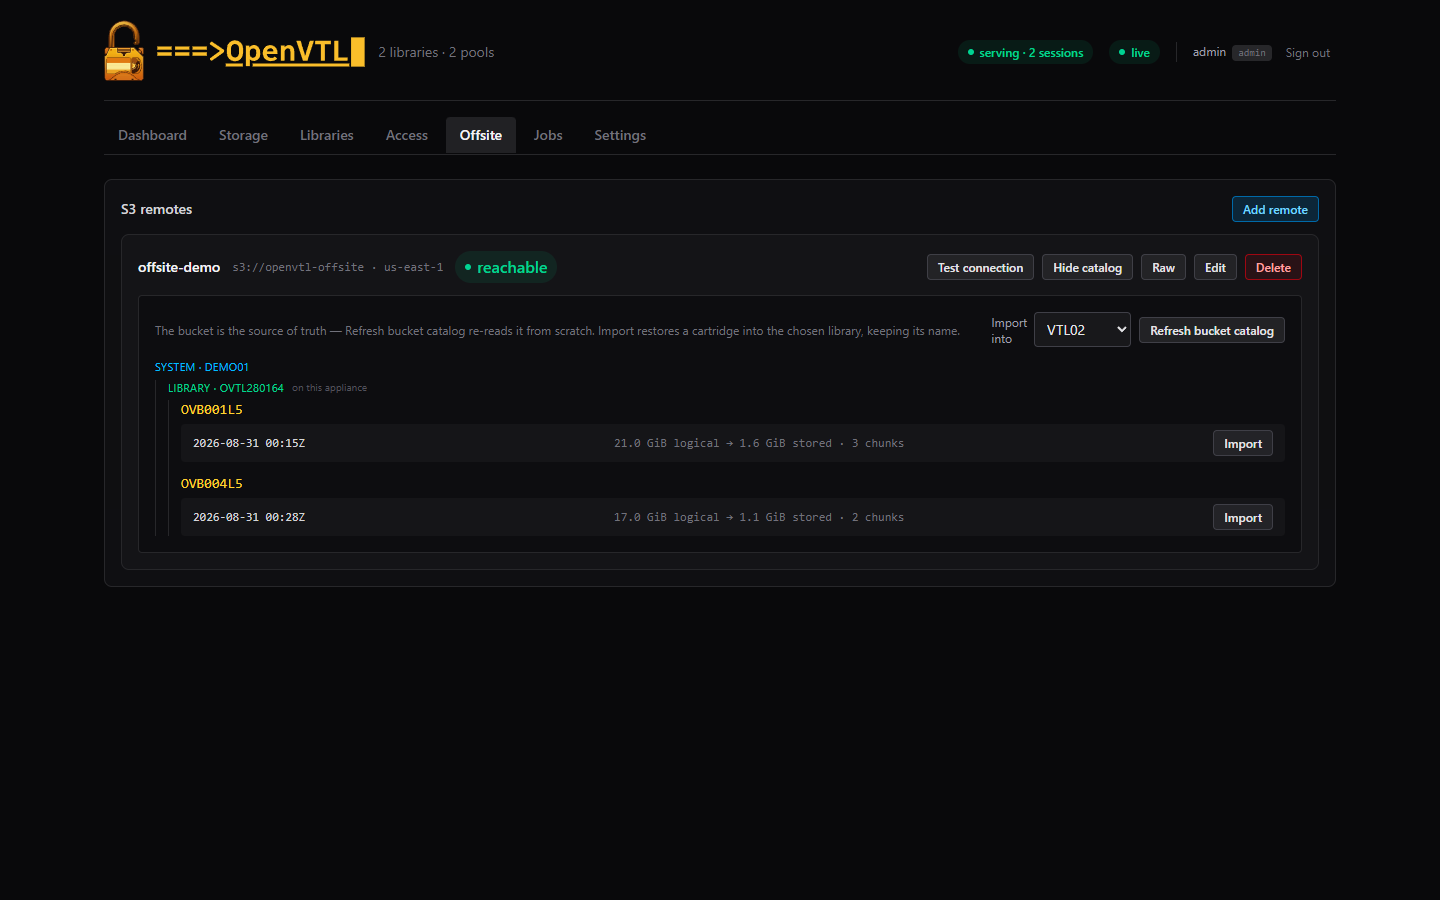The height and width of the screenshot is (900, 1440).
Task: Click the 'on this appliance' note
Action: point(329,388)
